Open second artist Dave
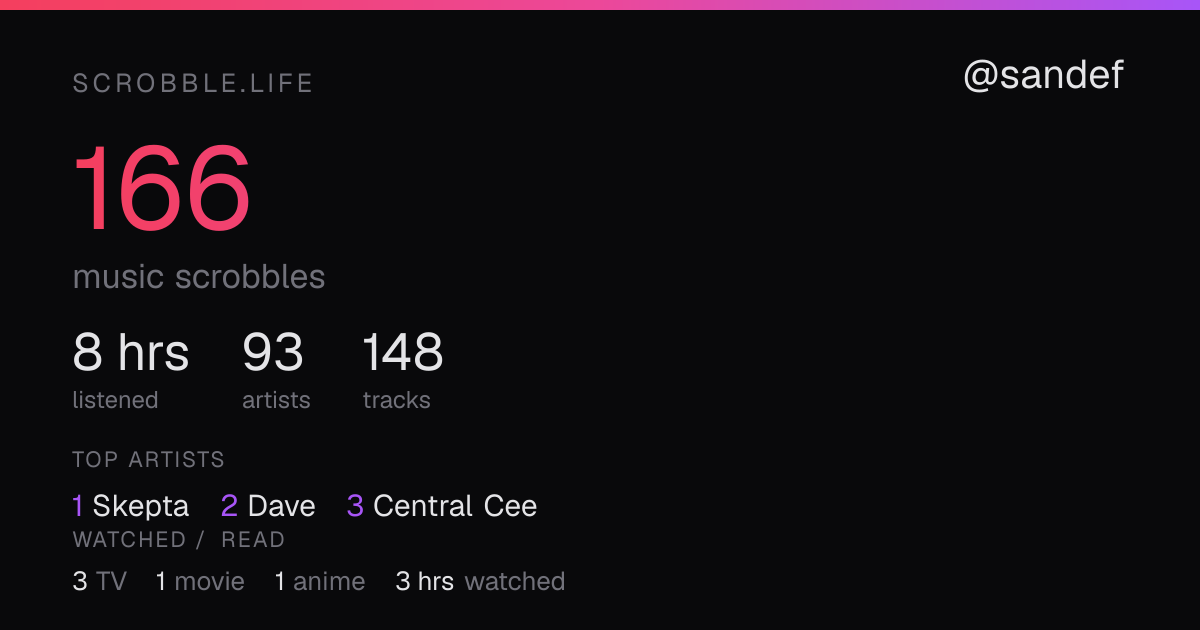This screenshot has height=630, width=1200. click(x=282, y=506)
